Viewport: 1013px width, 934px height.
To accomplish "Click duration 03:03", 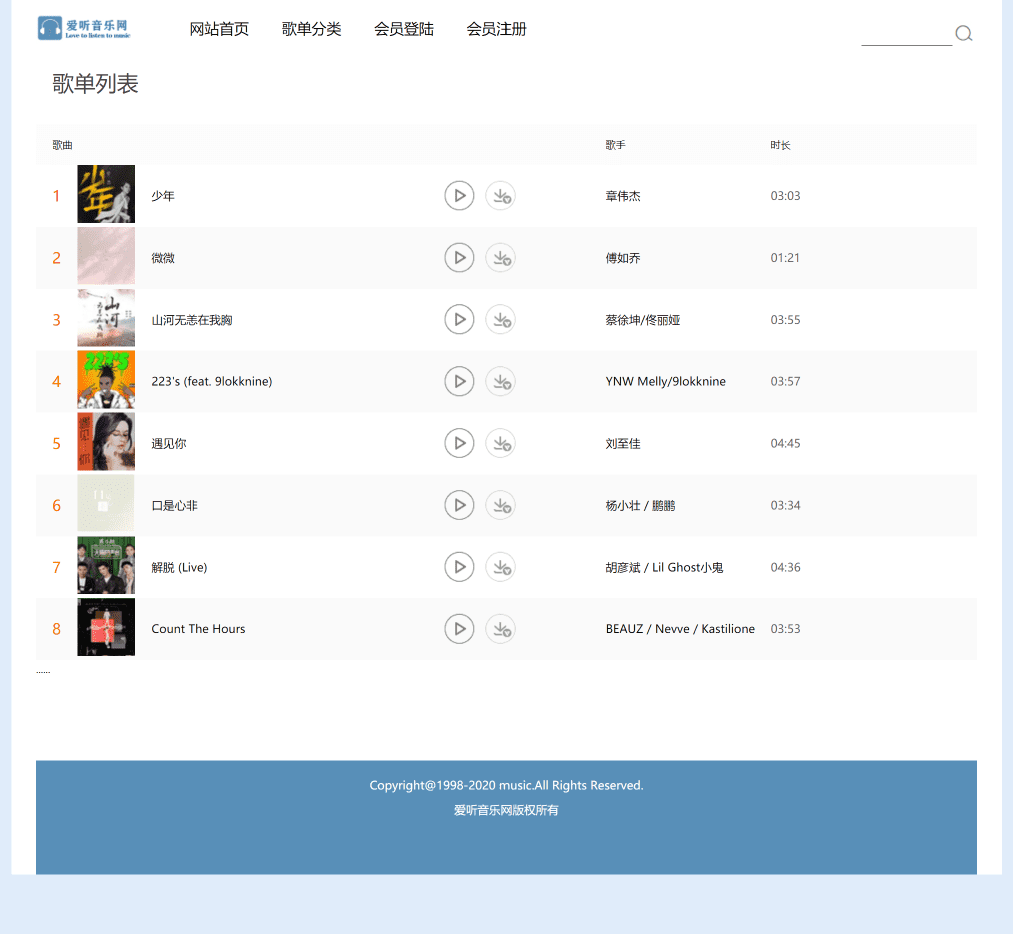I will click(x=785, y=196).
